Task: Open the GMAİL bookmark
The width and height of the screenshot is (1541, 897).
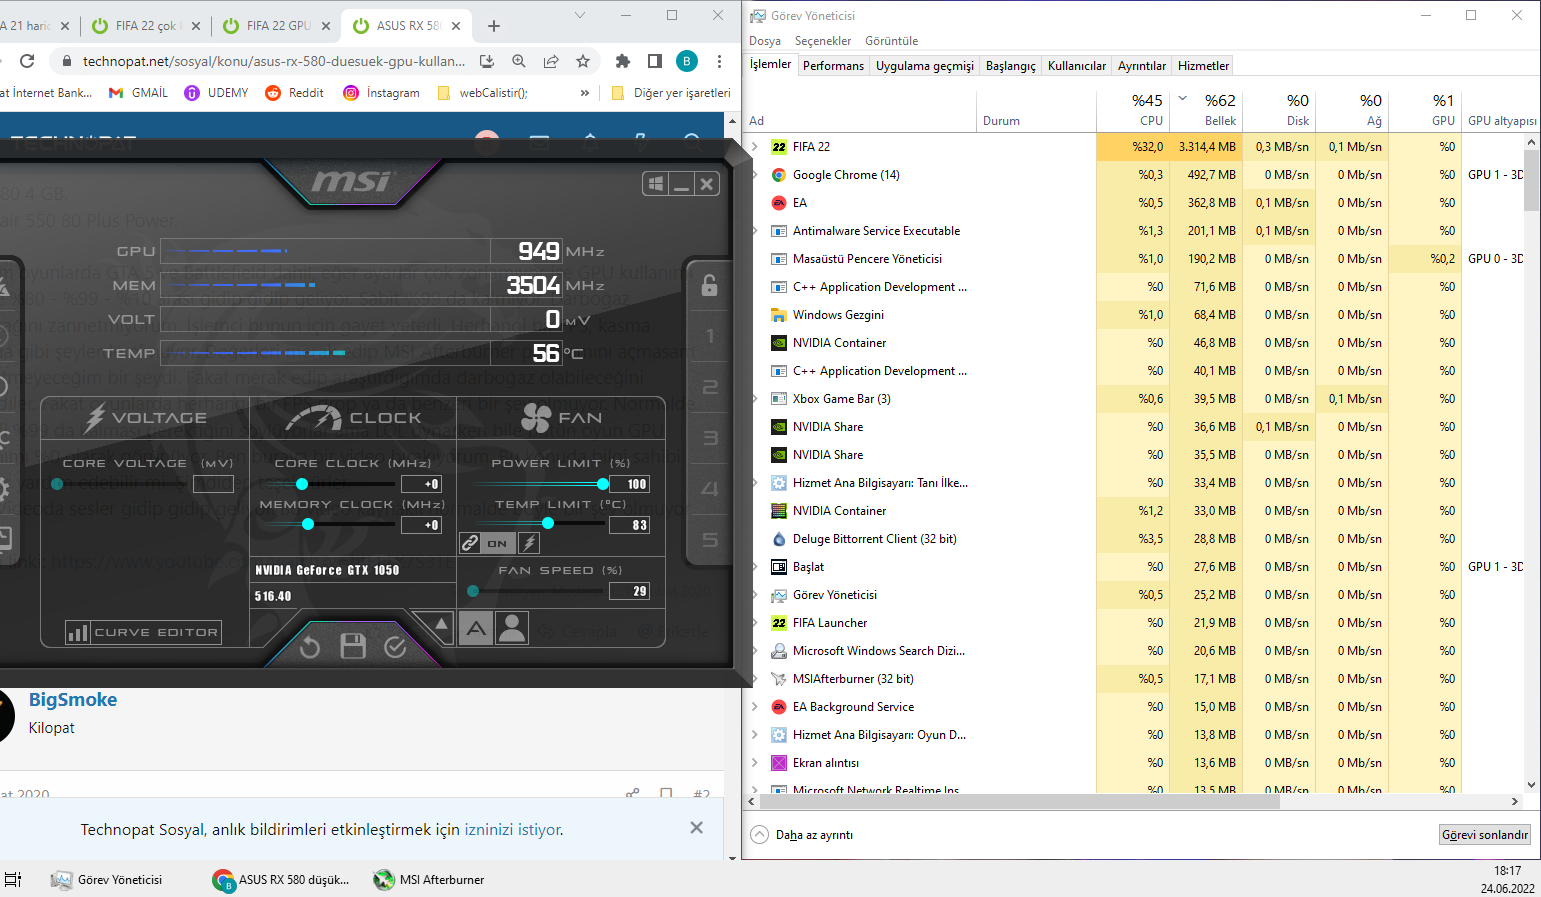Action: 138,93
